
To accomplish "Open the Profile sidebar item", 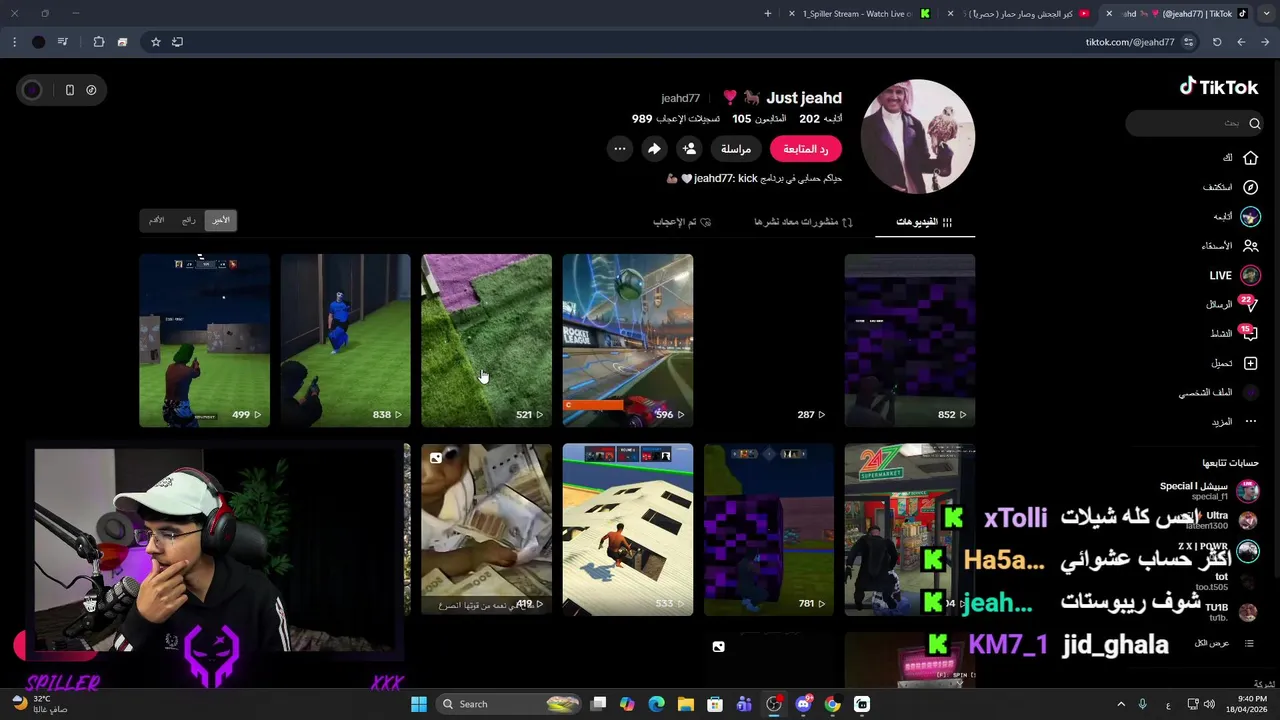I will coord(1218,393).
